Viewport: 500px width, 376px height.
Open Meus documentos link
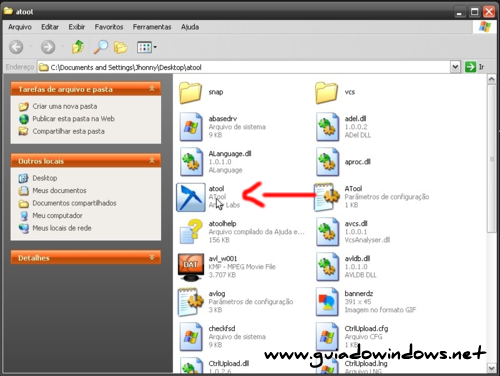click(59, 191)
